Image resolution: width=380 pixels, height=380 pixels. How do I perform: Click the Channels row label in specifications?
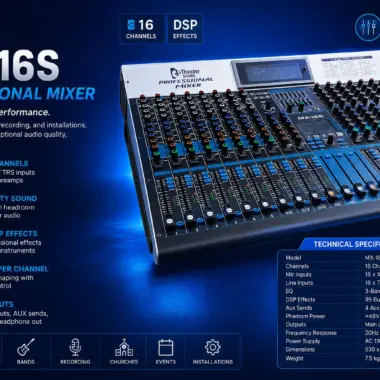[x=297, y=266]
